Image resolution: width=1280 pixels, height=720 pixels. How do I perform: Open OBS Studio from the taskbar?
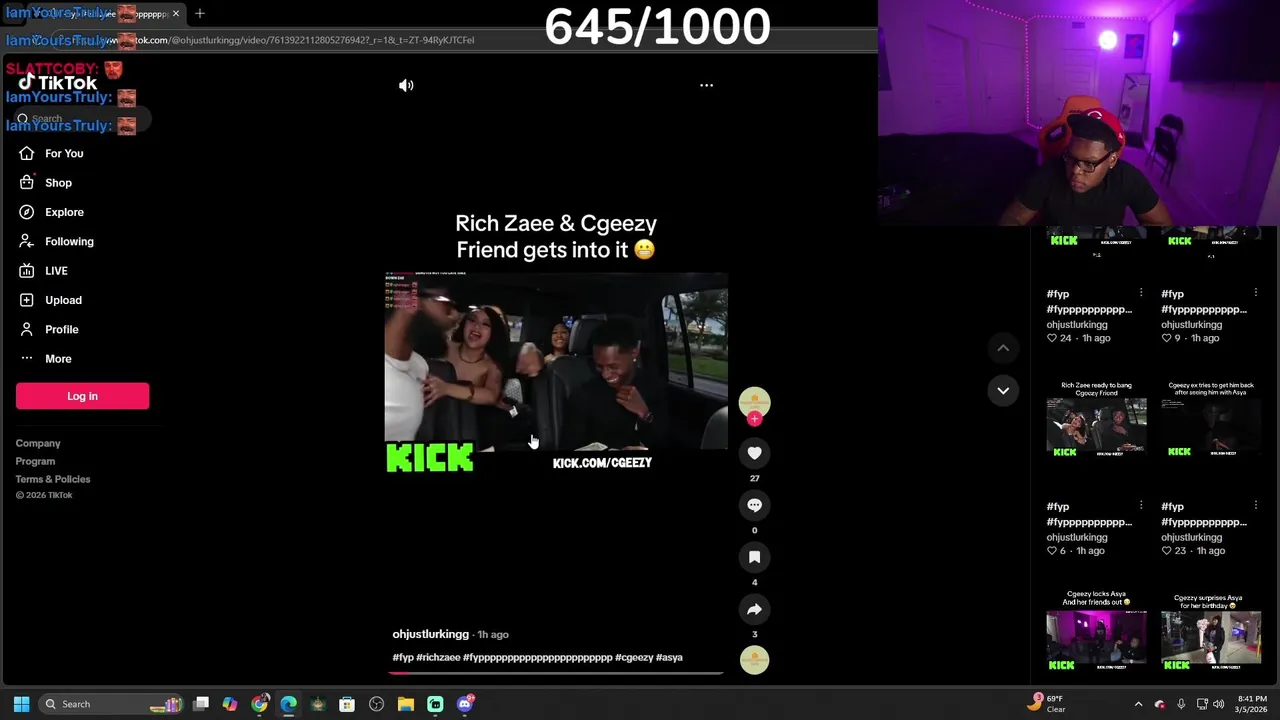(376, 704)
